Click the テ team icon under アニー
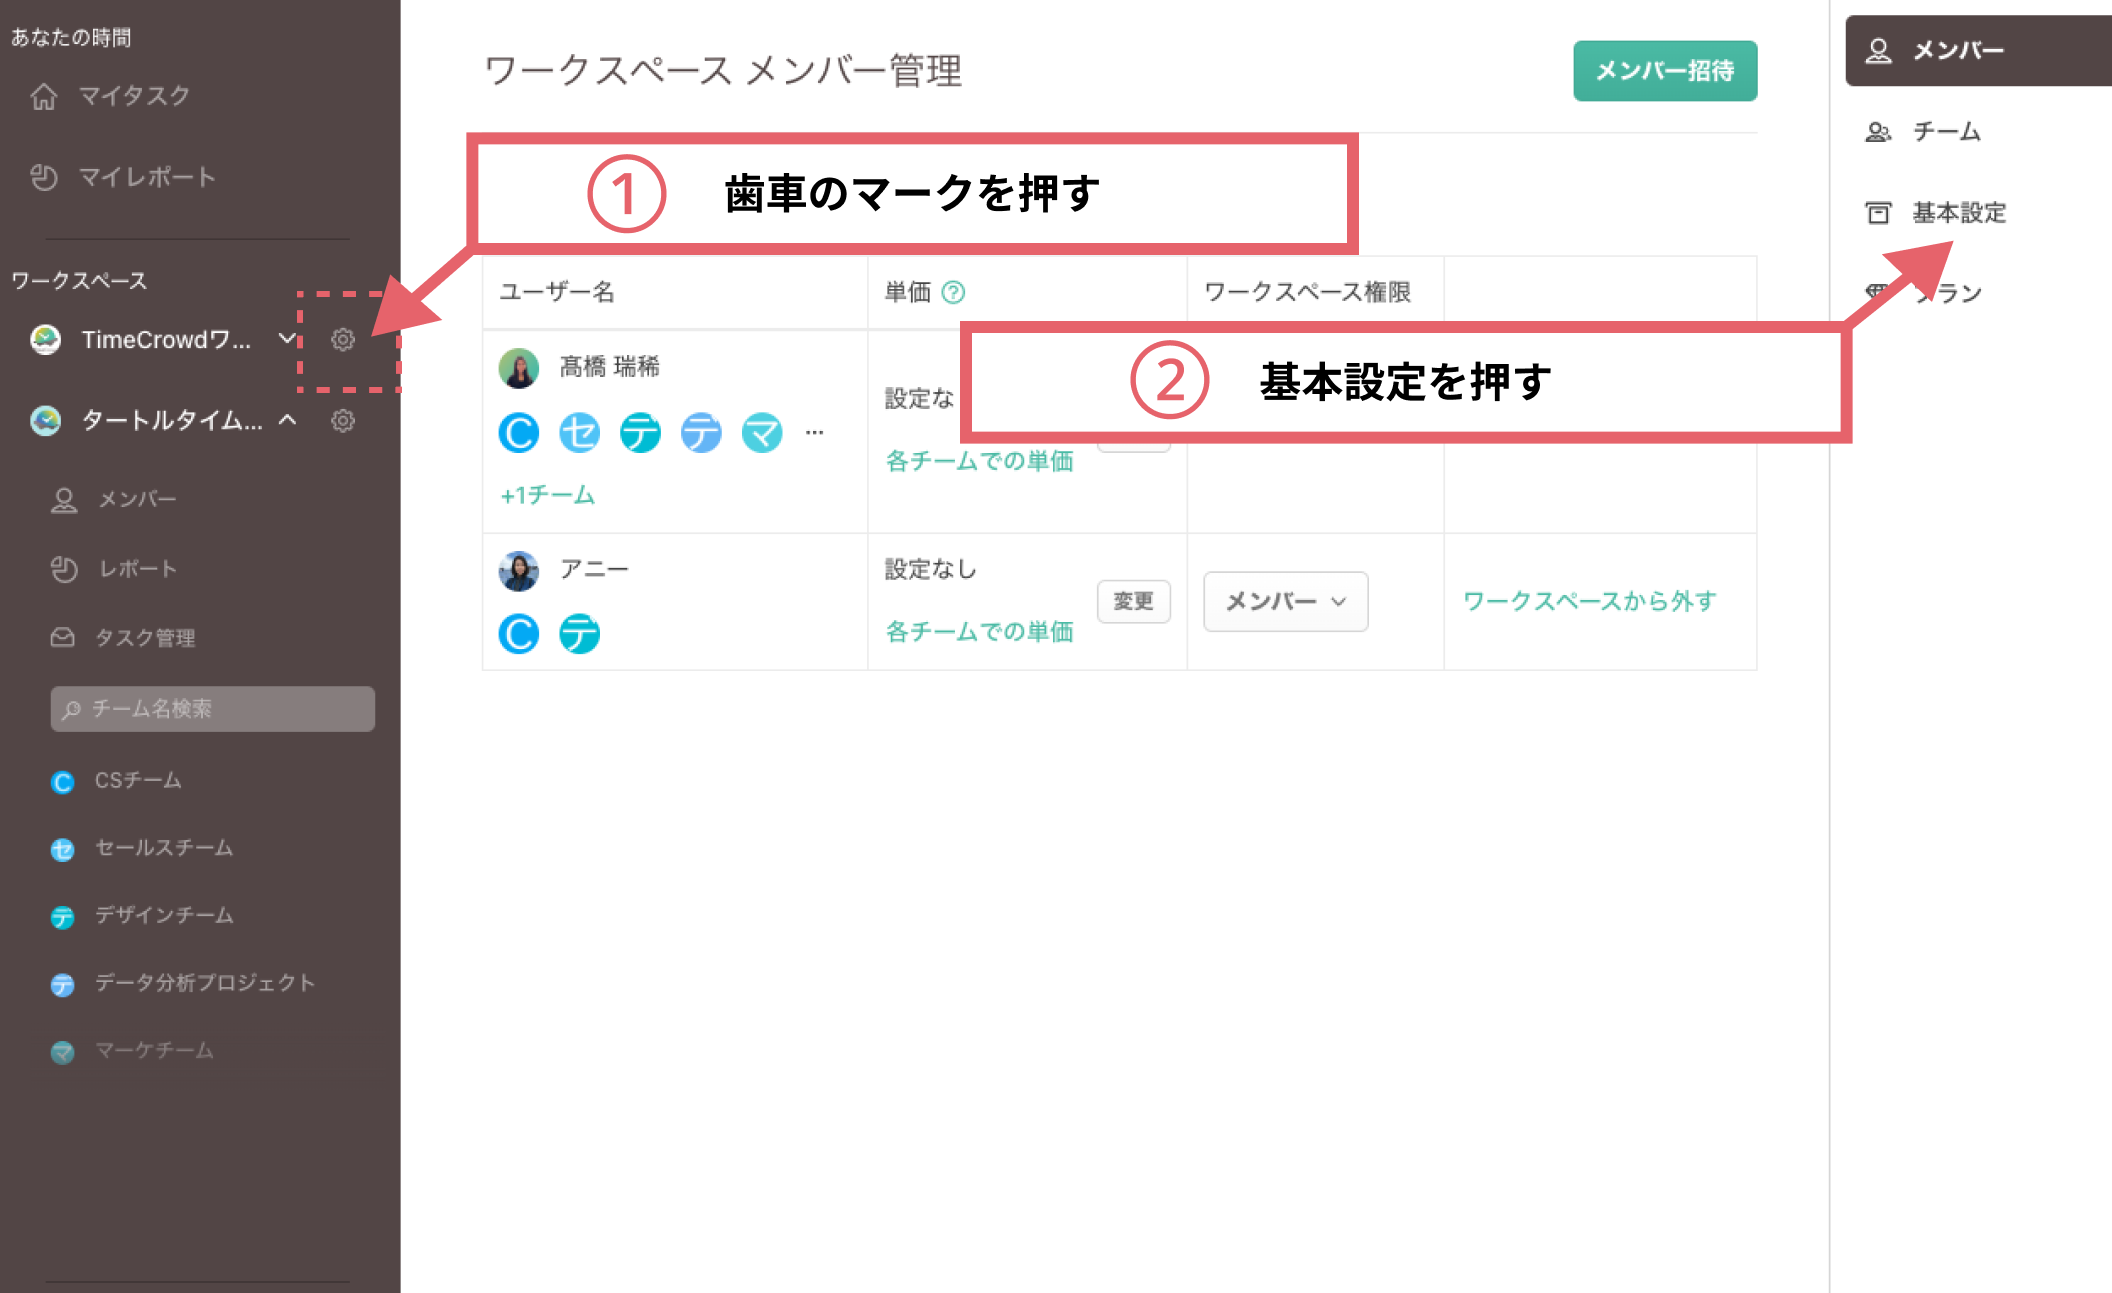2112x1293 pixels. (580, 634)
